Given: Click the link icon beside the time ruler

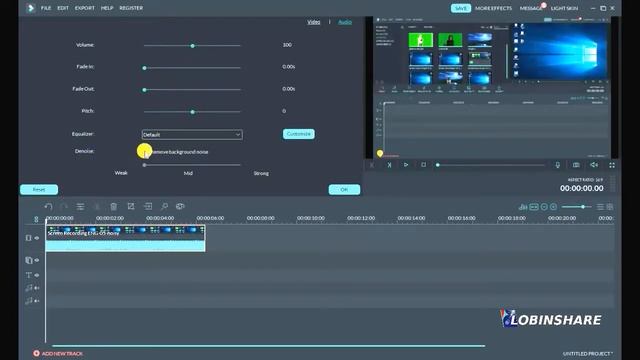Looking at the screenshot, I should click(36, 219).
